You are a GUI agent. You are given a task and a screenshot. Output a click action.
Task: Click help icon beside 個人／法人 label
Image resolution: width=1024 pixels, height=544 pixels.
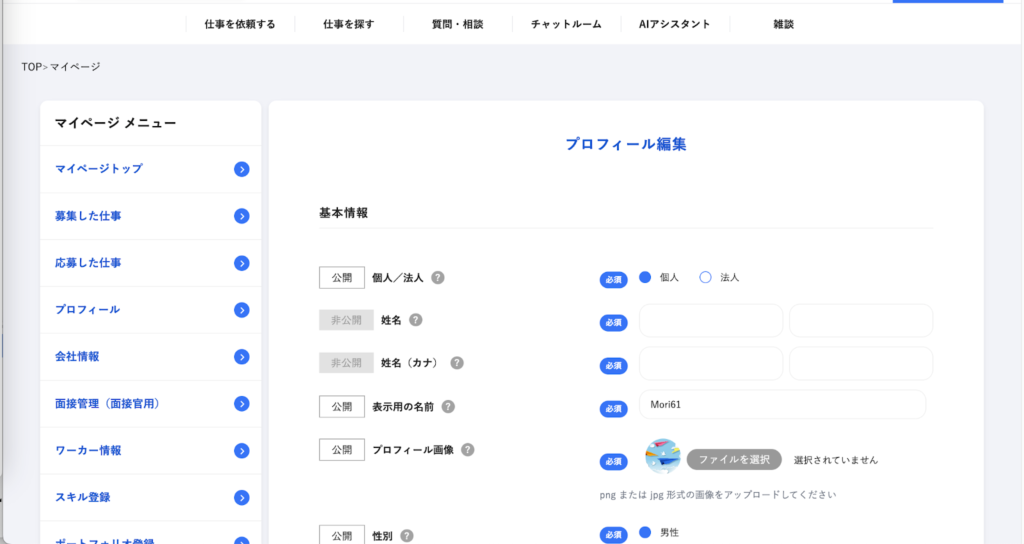click(438, 278)
